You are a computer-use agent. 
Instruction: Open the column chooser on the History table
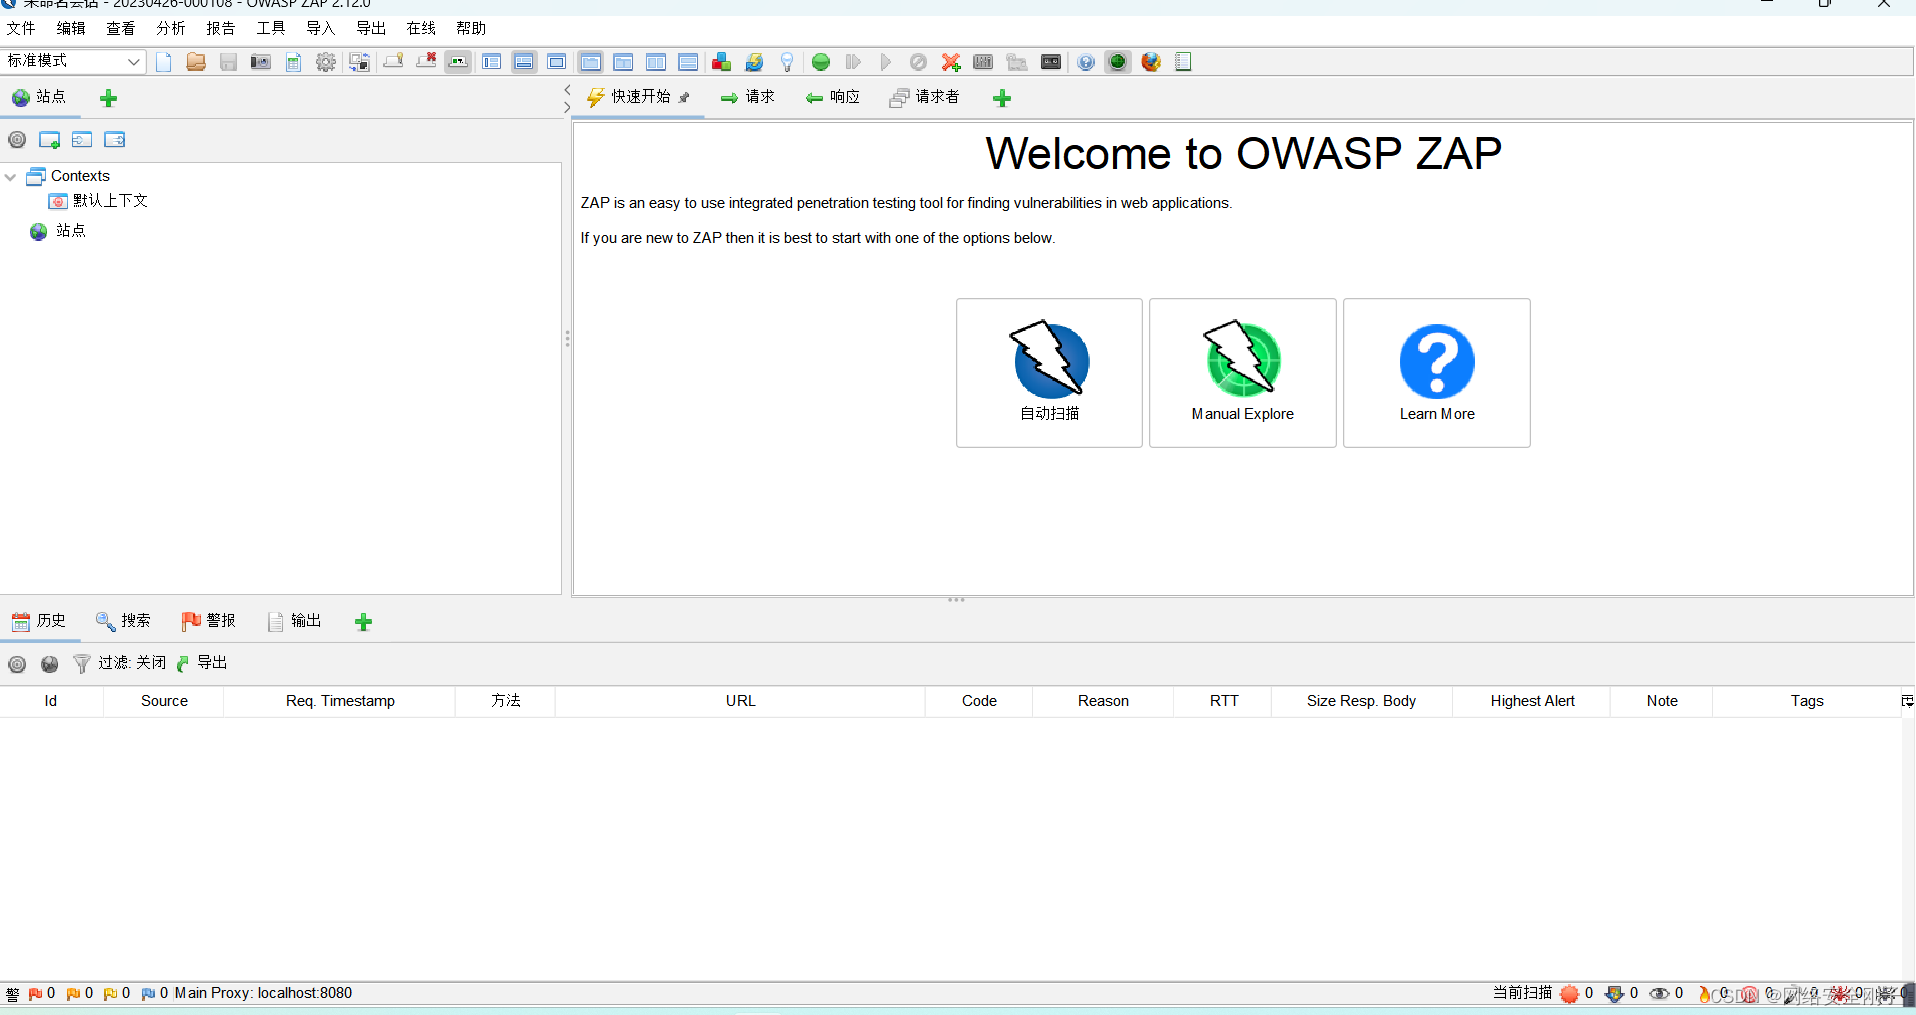[1907, 701]
